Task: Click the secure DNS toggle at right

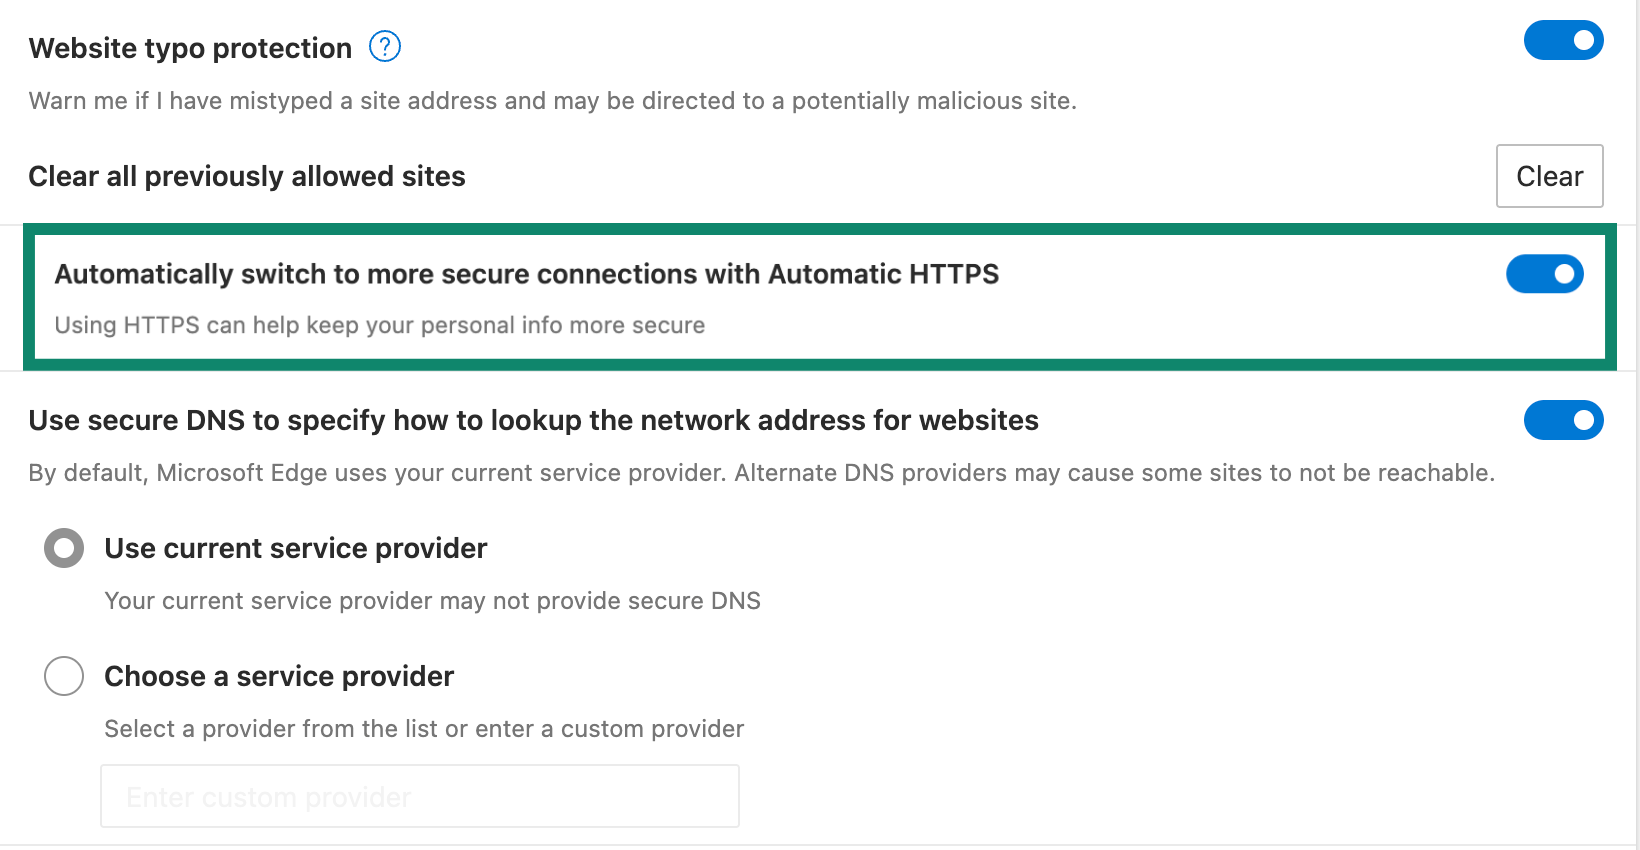Action: (x=1563, y=420)
